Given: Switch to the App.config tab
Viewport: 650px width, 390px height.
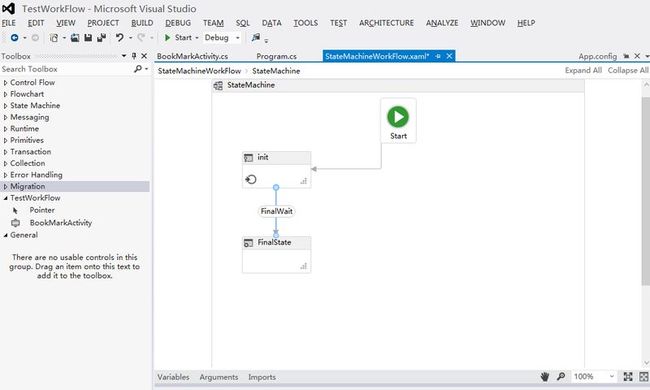Looking at the screenshot, I should coord(597,56).
